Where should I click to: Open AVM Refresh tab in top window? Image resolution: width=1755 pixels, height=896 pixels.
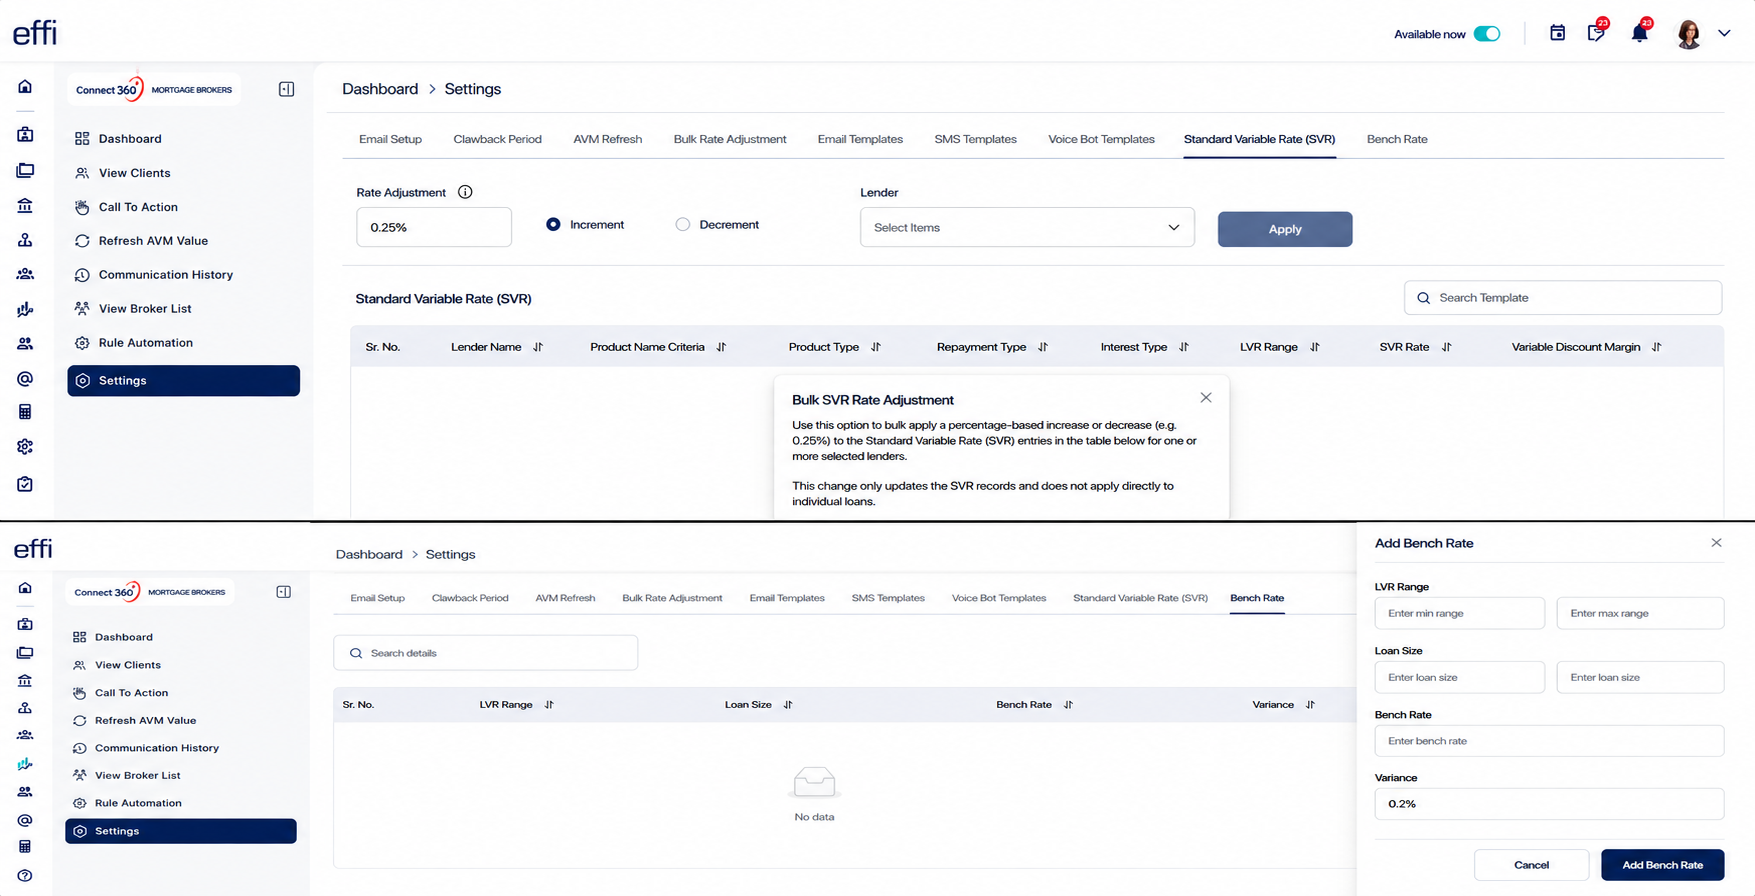click(x=607, y=139)
